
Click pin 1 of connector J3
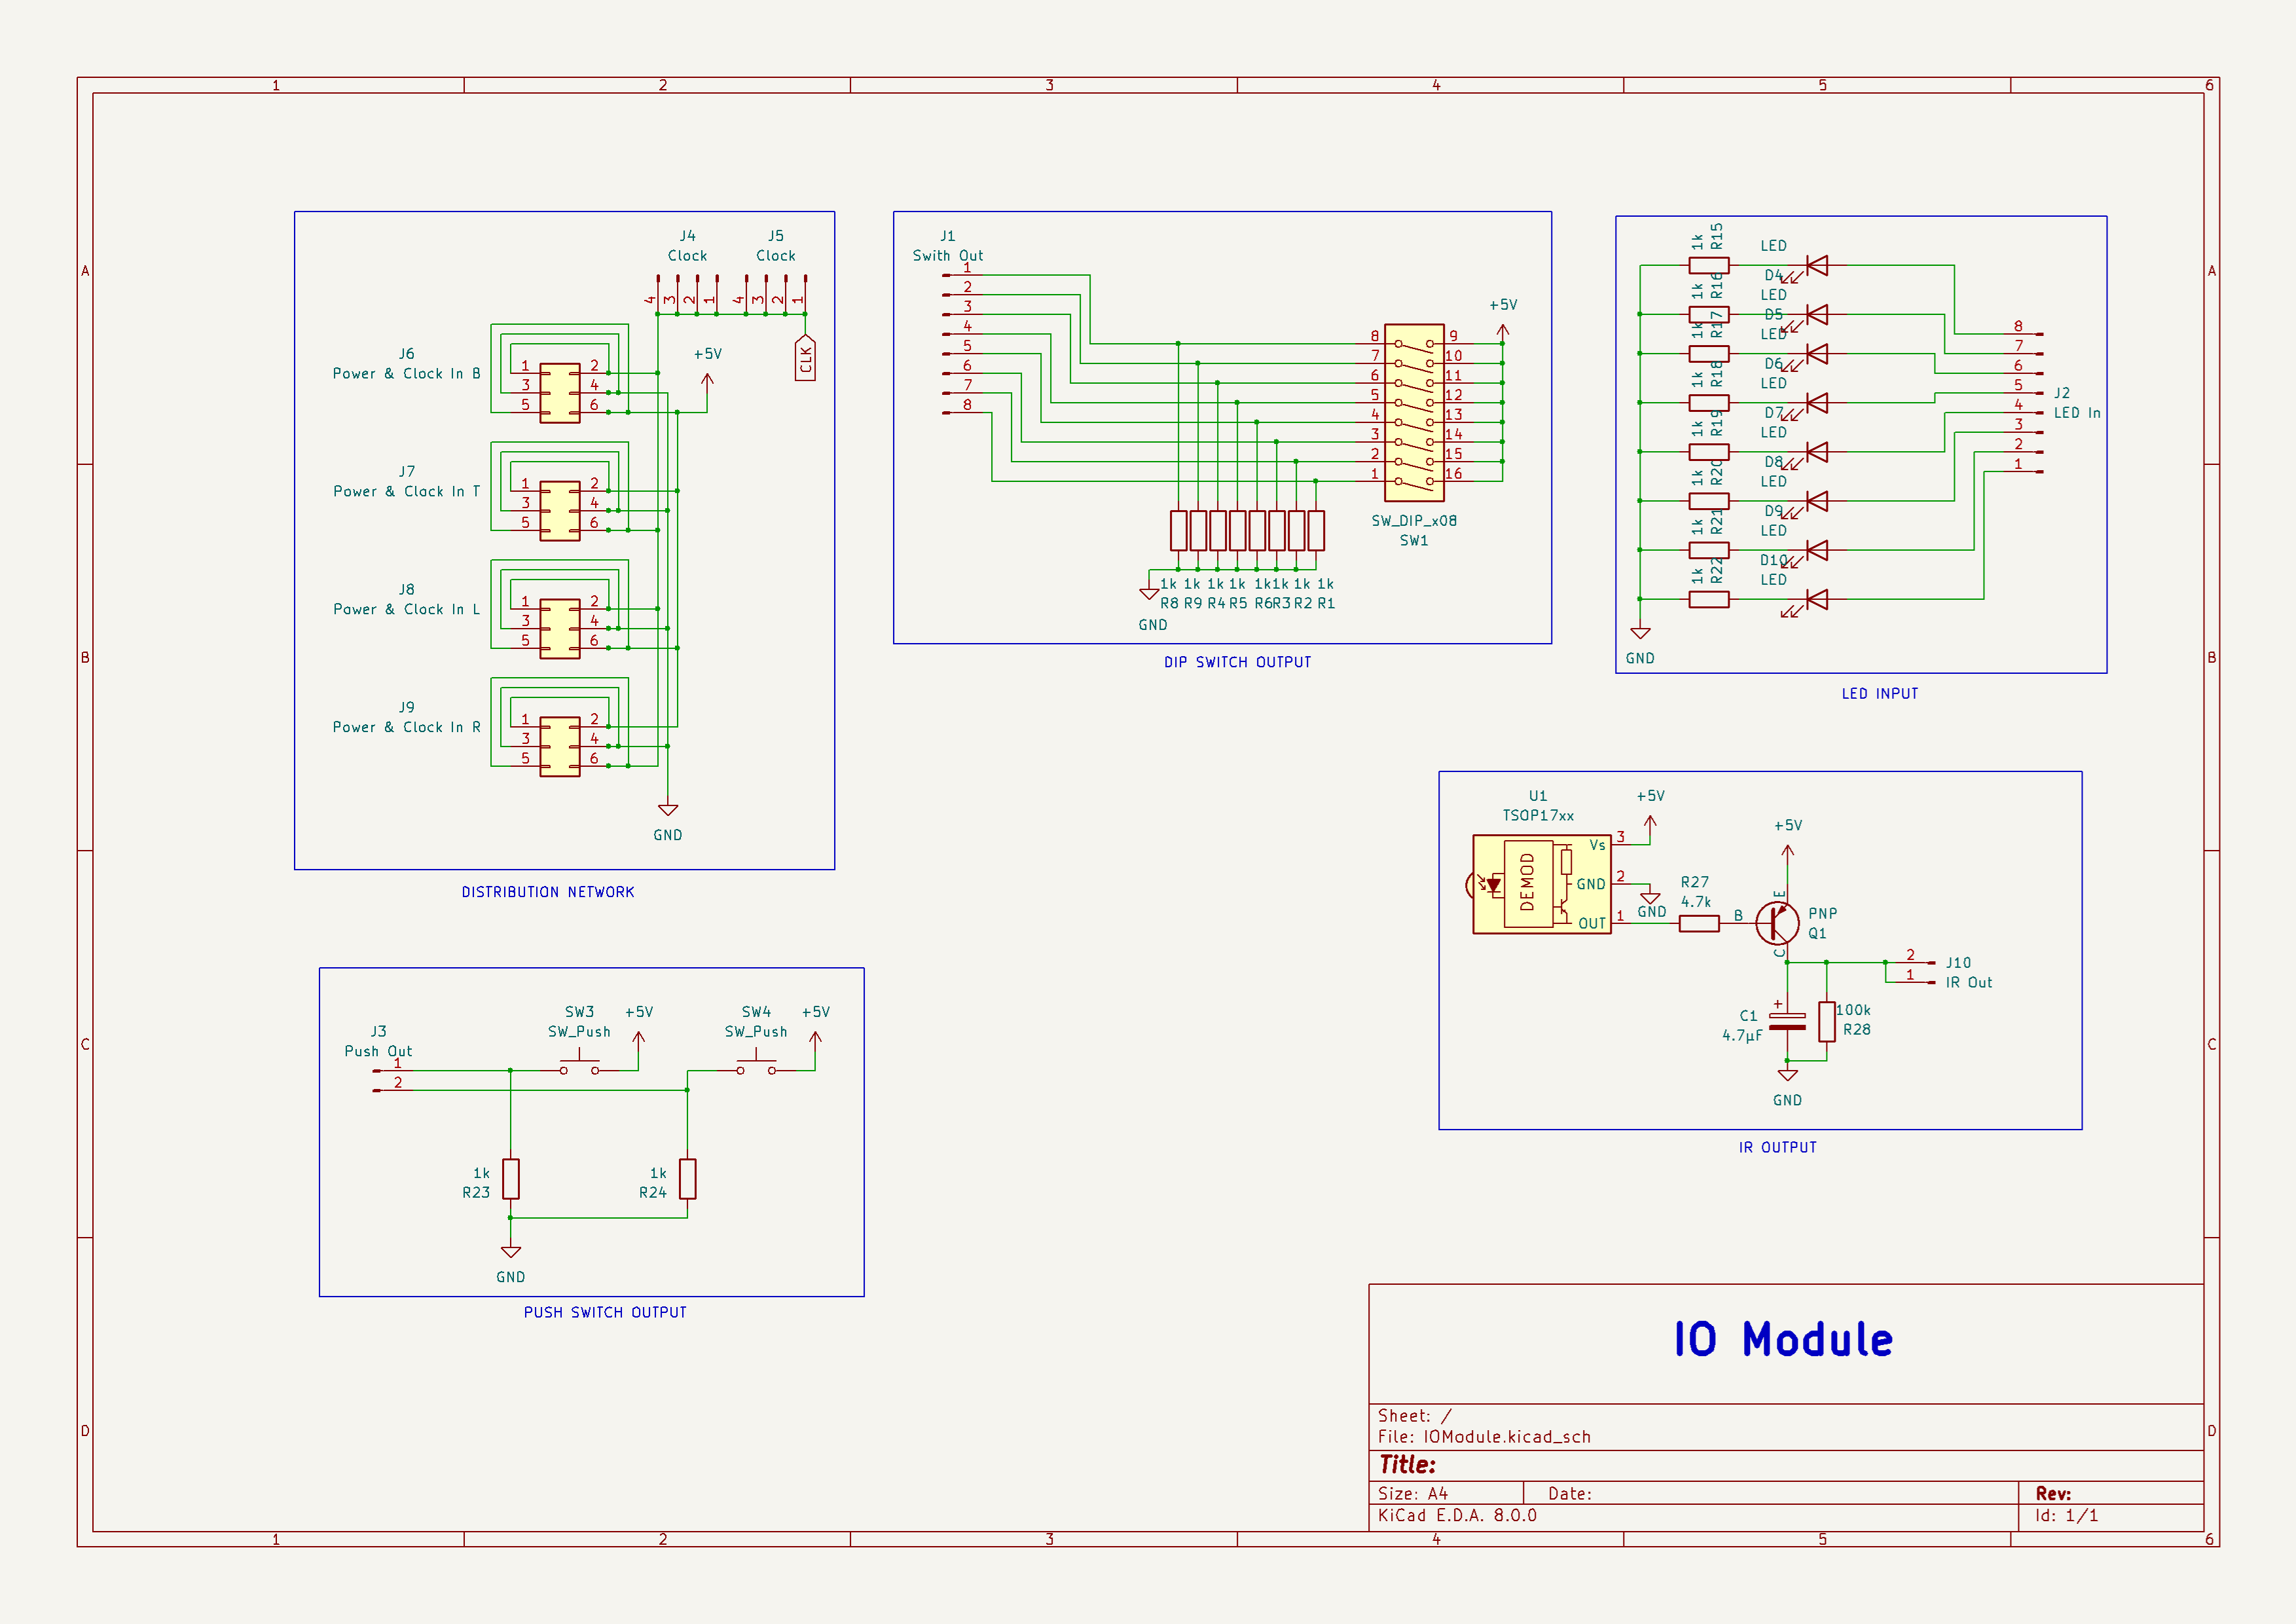pyautogui.click(x=392, y=1069)
